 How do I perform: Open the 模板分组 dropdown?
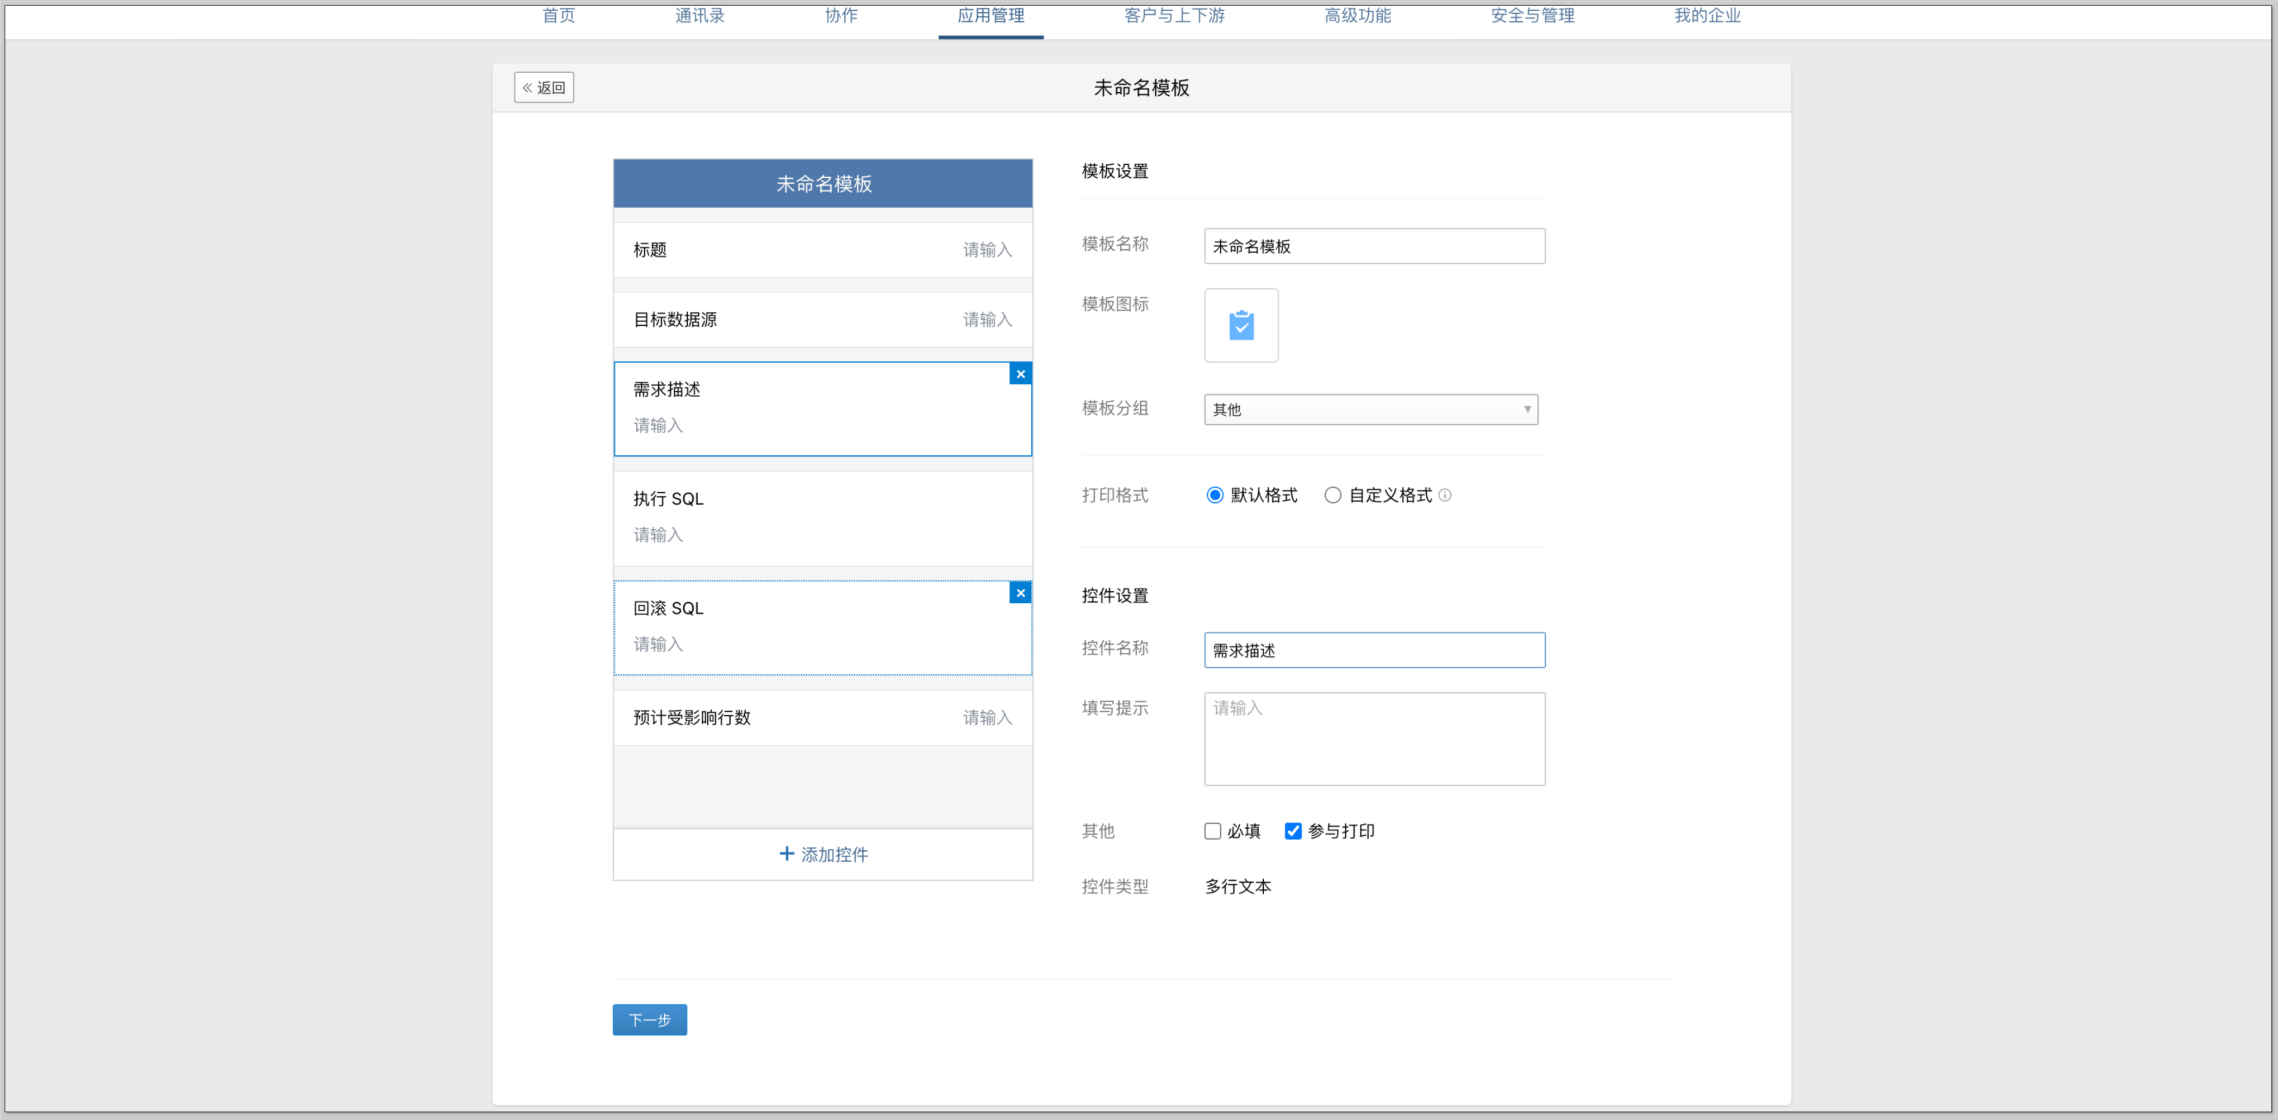click(x=1370, y=409)
